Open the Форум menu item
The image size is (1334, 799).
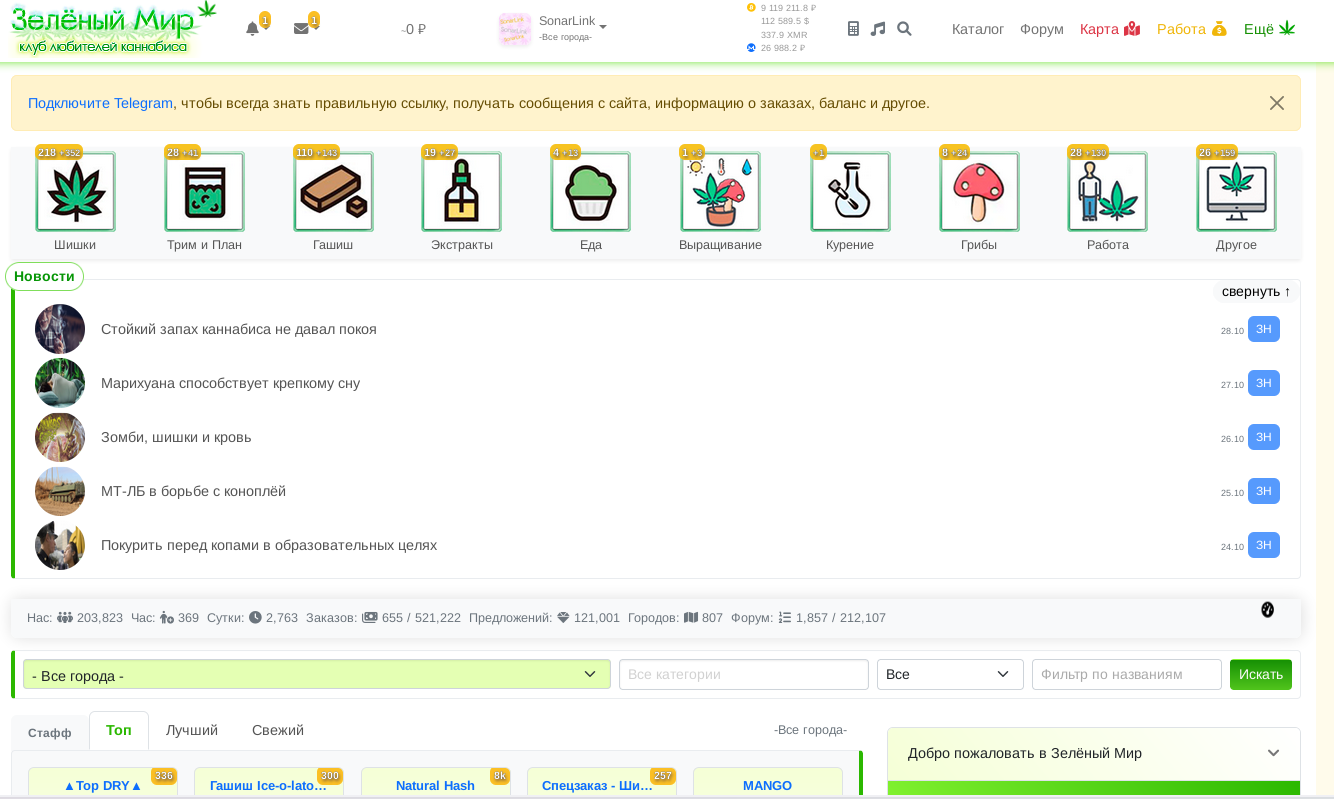(x=1041, y=29)
